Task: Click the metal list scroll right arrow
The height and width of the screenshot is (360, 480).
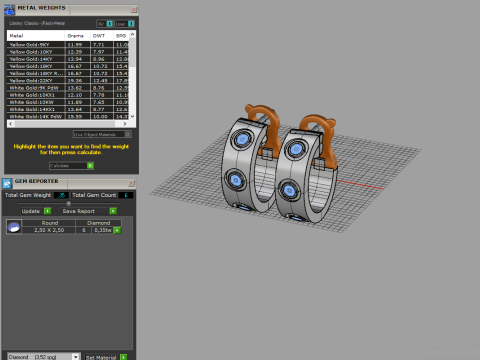Action: [125, 124]
